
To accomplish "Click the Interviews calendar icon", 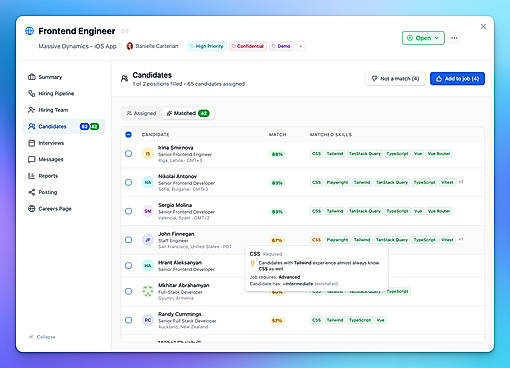I will coord(32,143).
